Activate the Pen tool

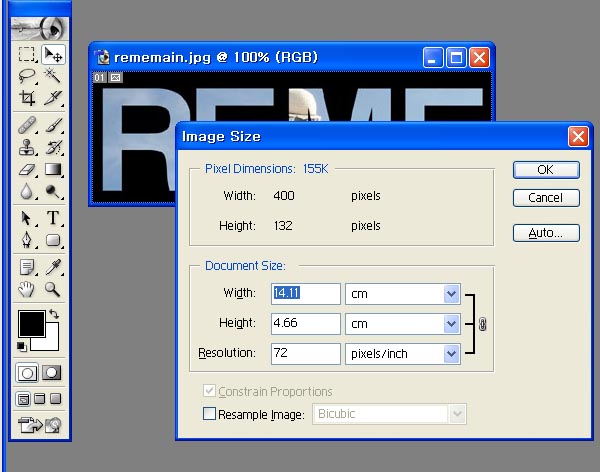pos(27,240)
